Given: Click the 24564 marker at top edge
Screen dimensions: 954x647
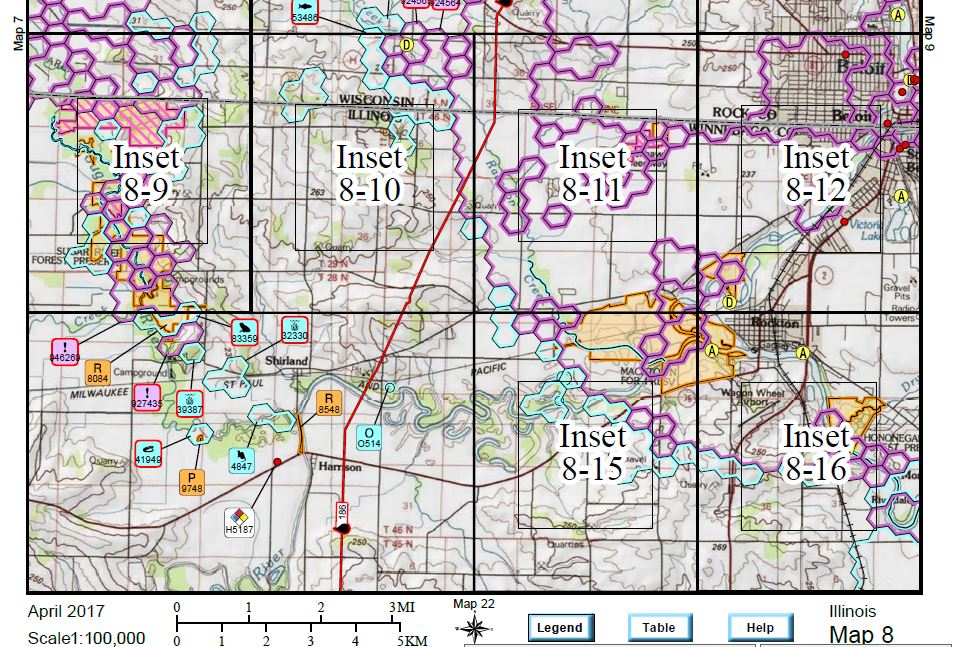Looking at the screenshot, I should click(x=445, y=4).
